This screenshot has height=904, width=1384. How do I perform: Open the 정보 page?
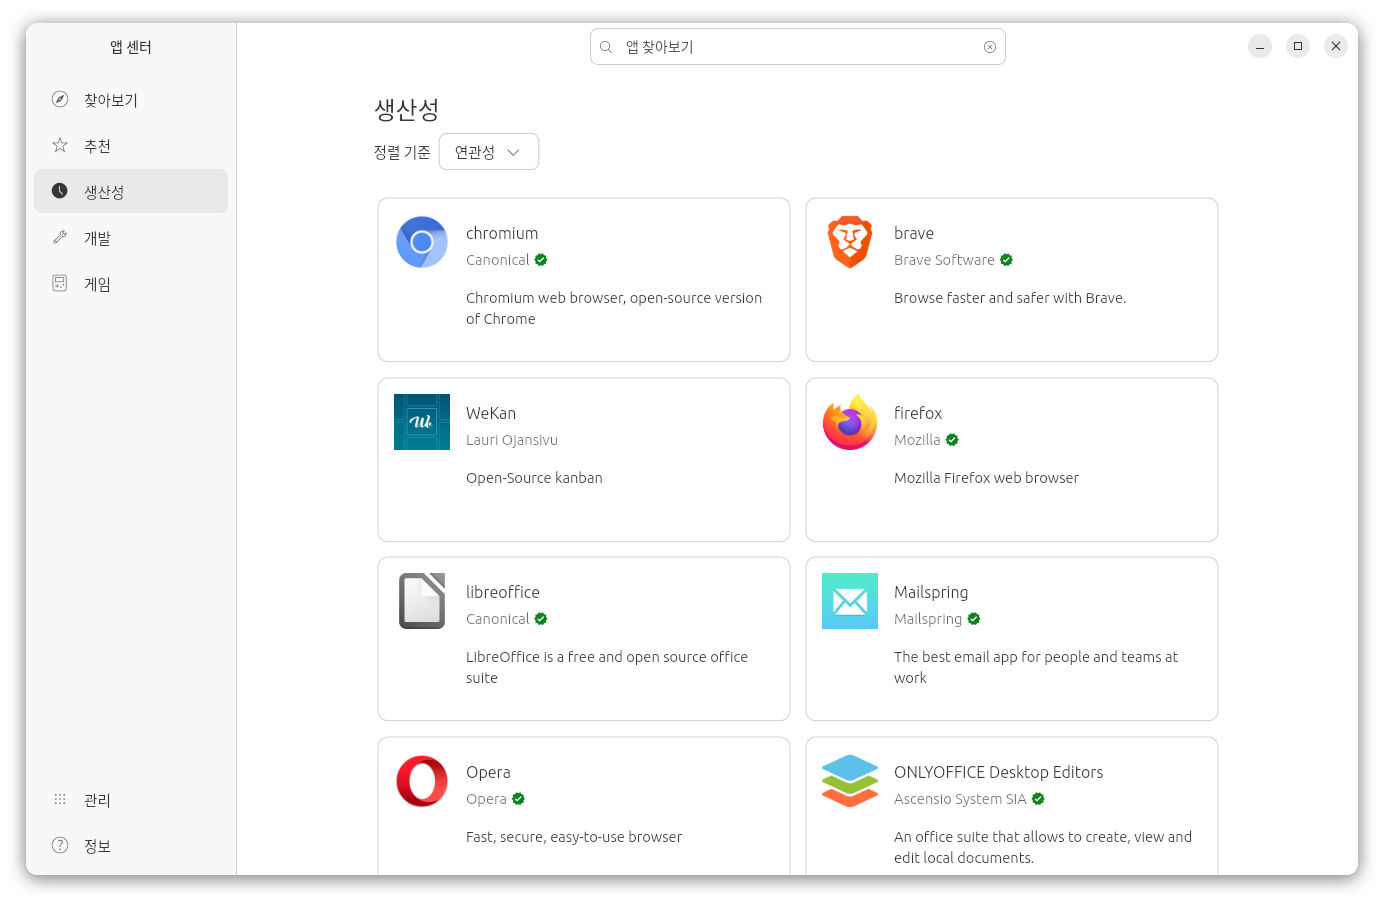[x=131, y=845]
